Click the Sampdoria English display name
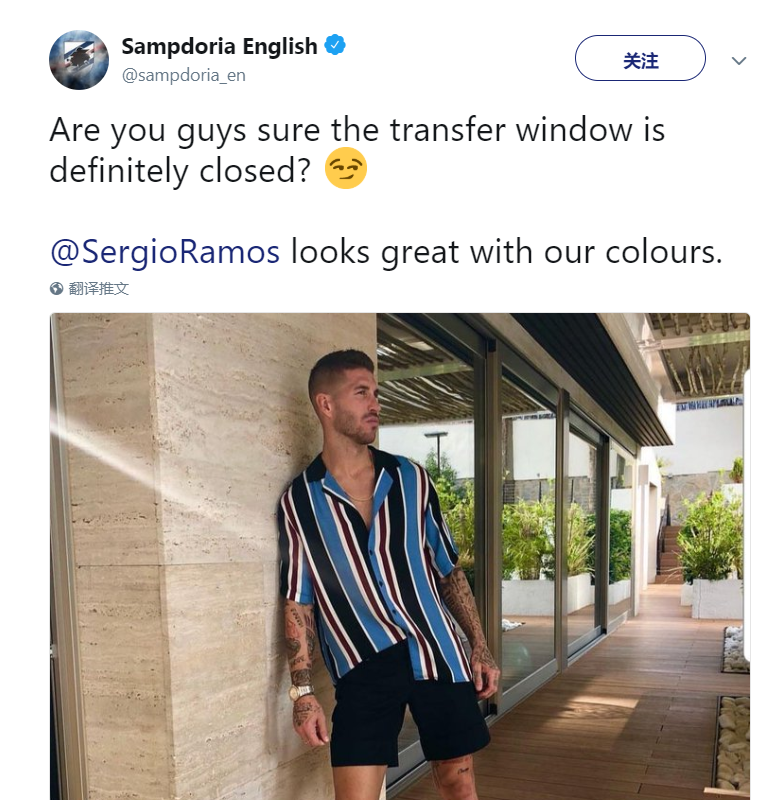The image size is (781, 800). [x=219, y=46]
